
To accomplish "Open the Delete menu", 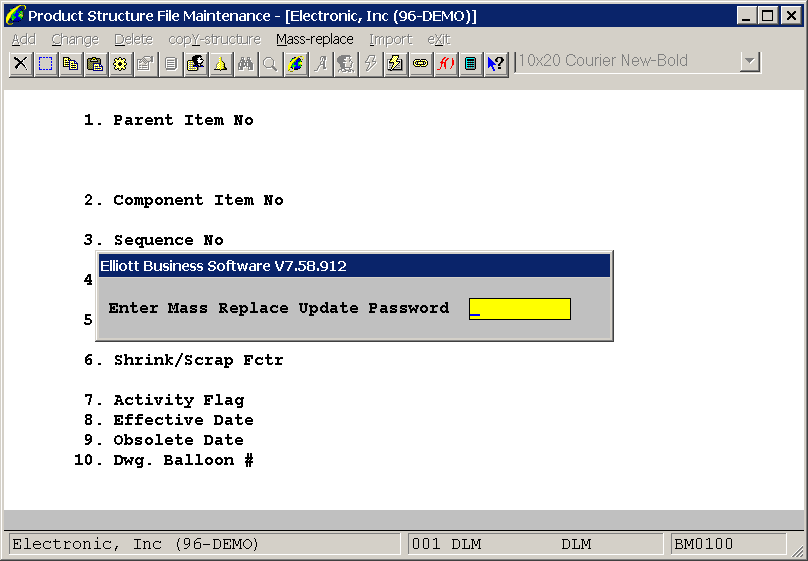I will coord(133,39).
